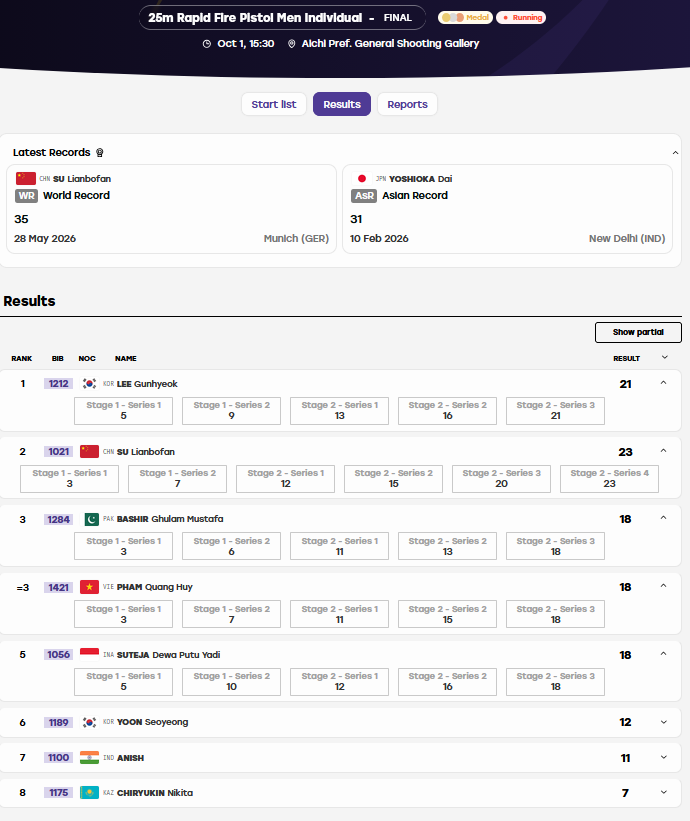The height and width of the screenshot is (821, 690).
Task: Click bib number 1189
Action: tap(59, 723)
